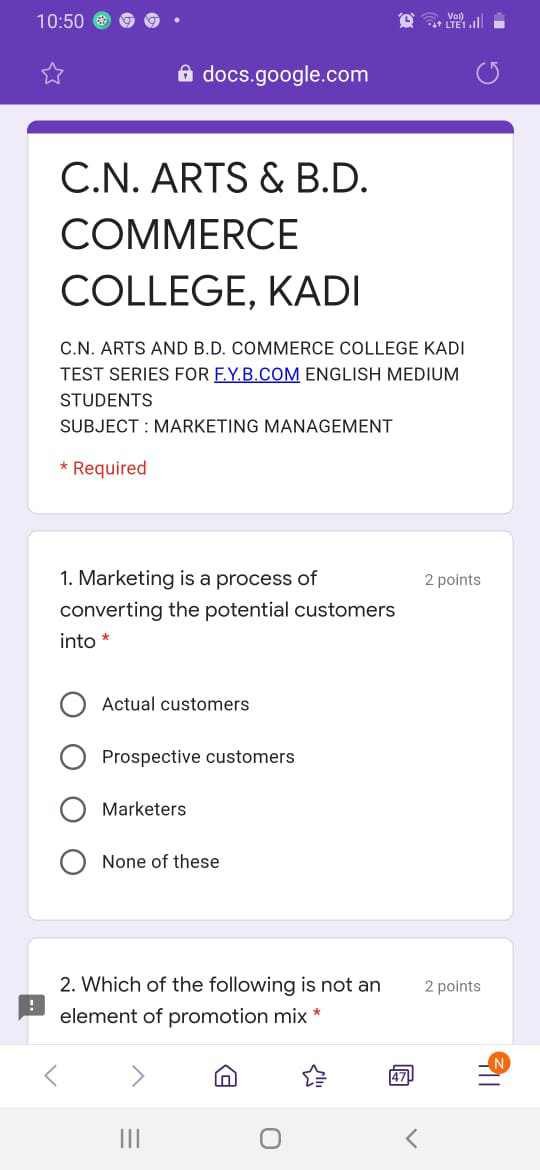
Task: Open the bookmarks list star icon
Action: point(313,1075)
